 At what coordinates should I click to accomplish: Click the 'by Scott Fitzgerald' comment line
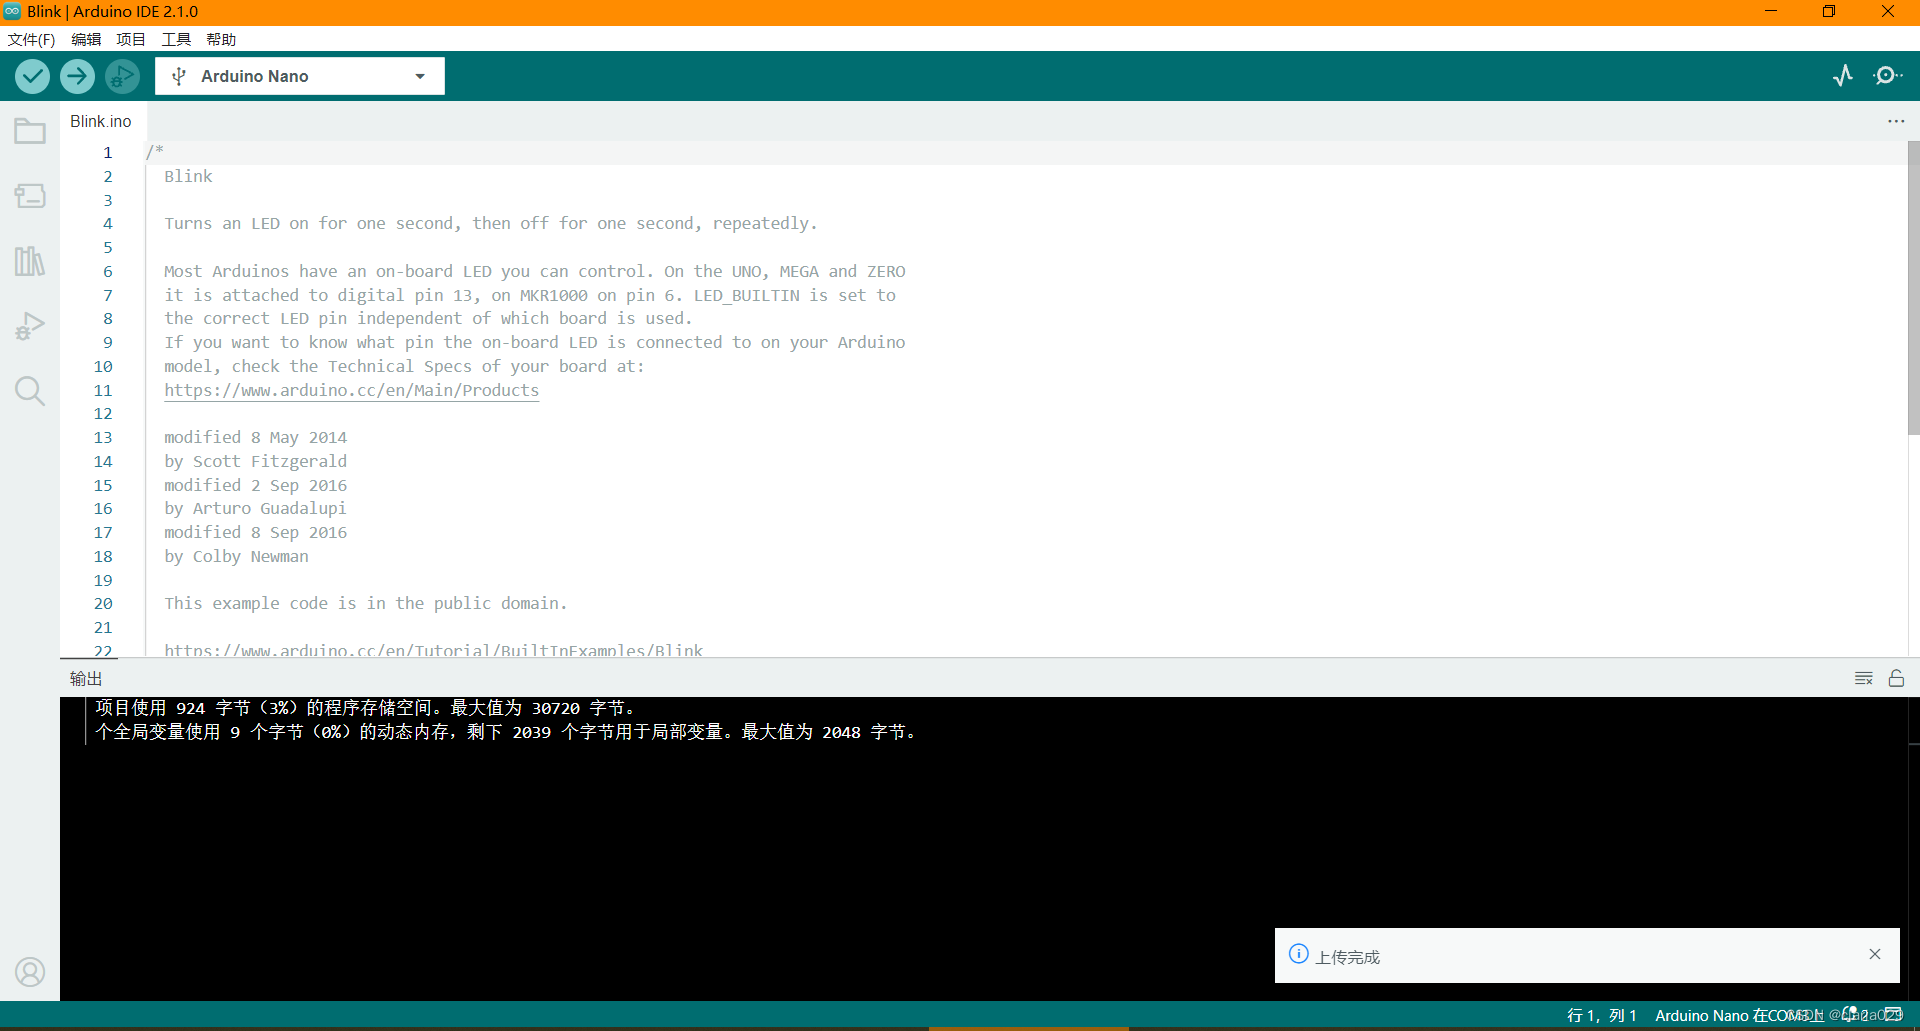click(256, 461)
